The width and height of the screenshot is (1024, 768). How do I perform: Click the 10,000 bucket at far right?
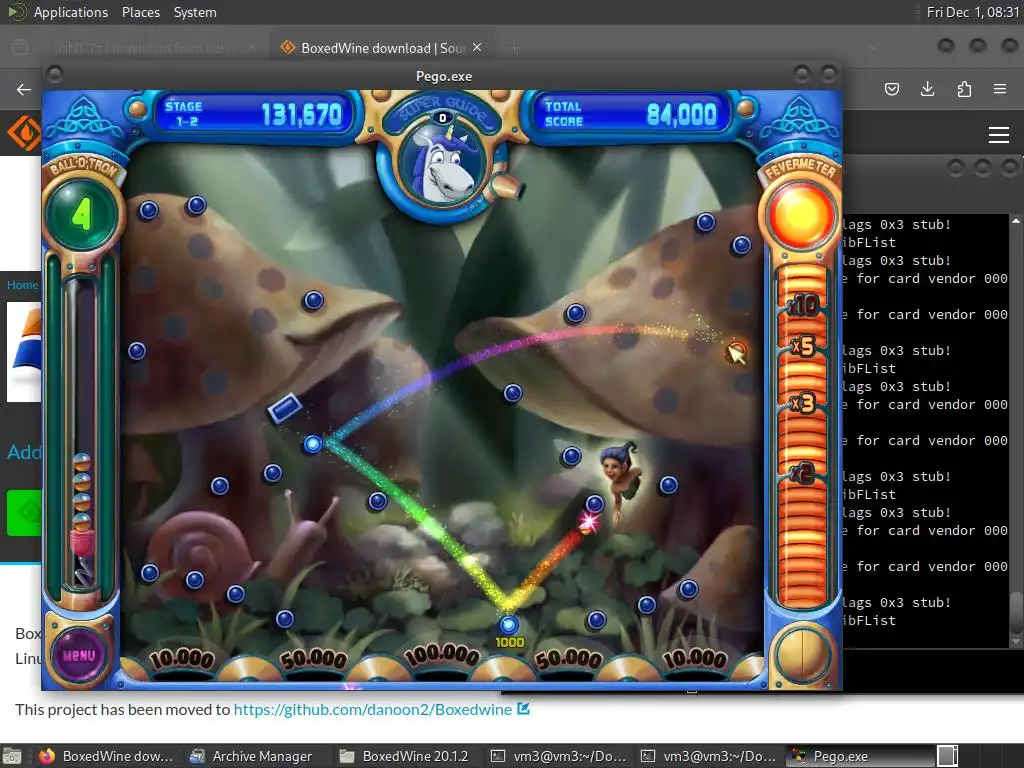pyautogui.click(x=695, y=660)
